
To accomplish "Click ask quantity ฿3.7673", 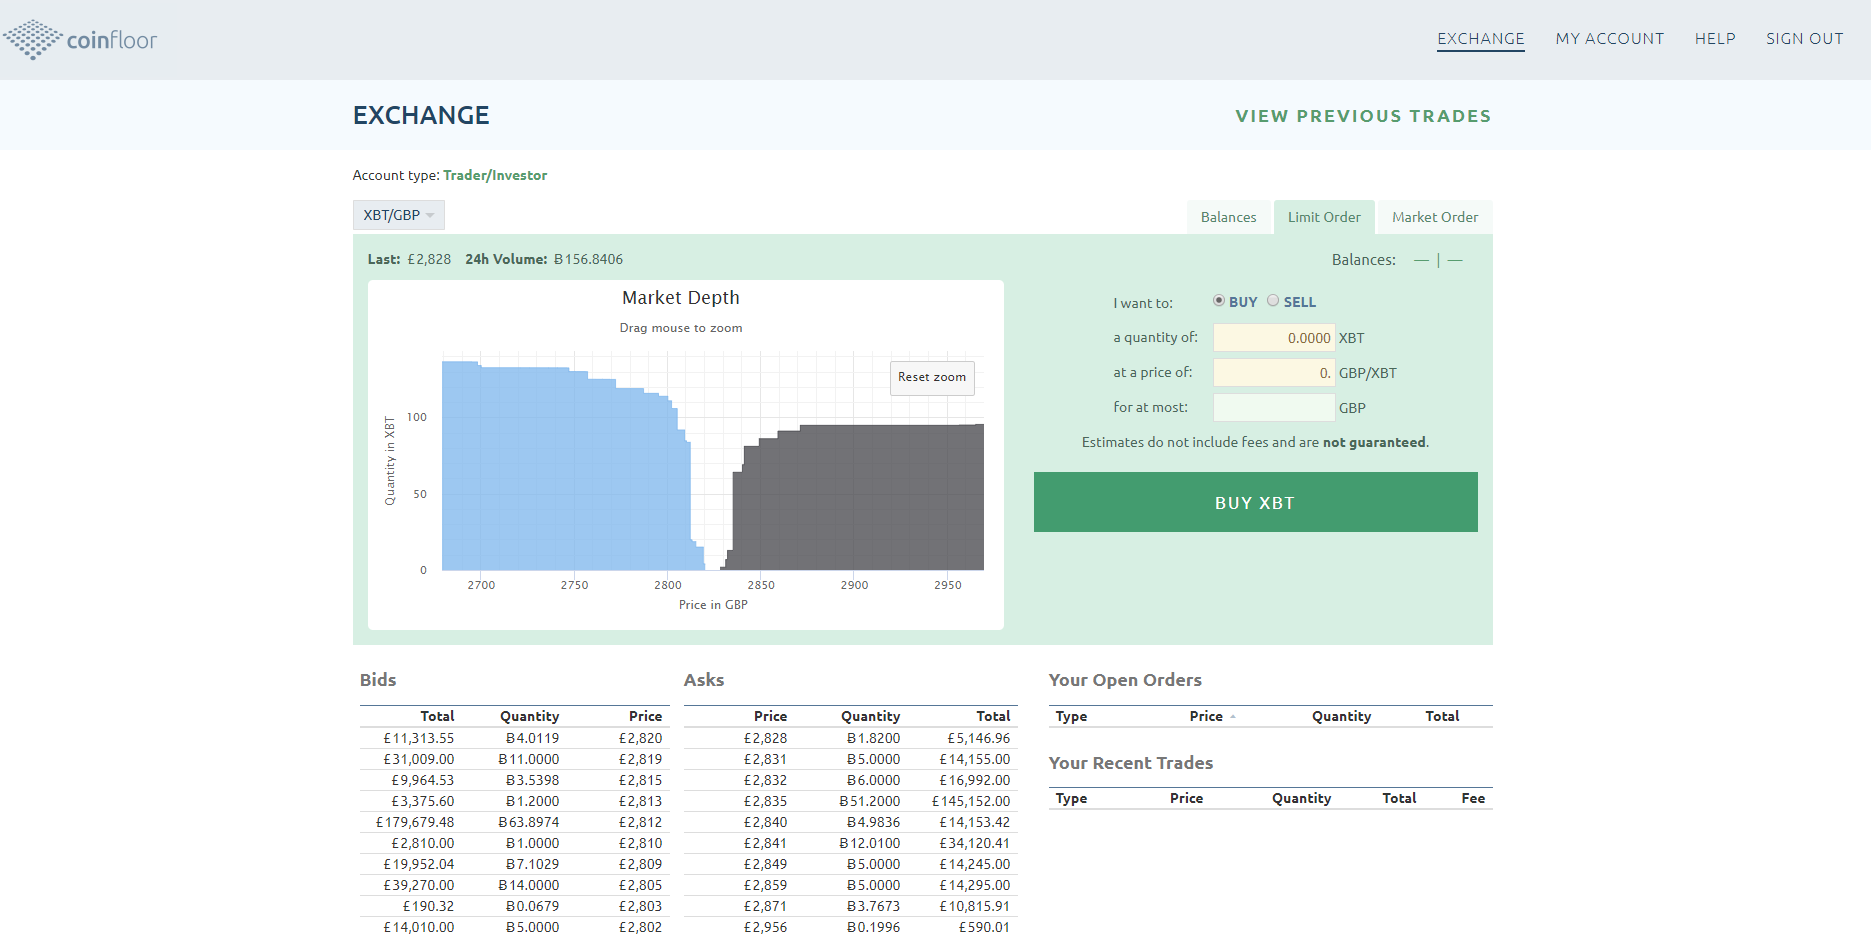I will click(x=873, y=906).
